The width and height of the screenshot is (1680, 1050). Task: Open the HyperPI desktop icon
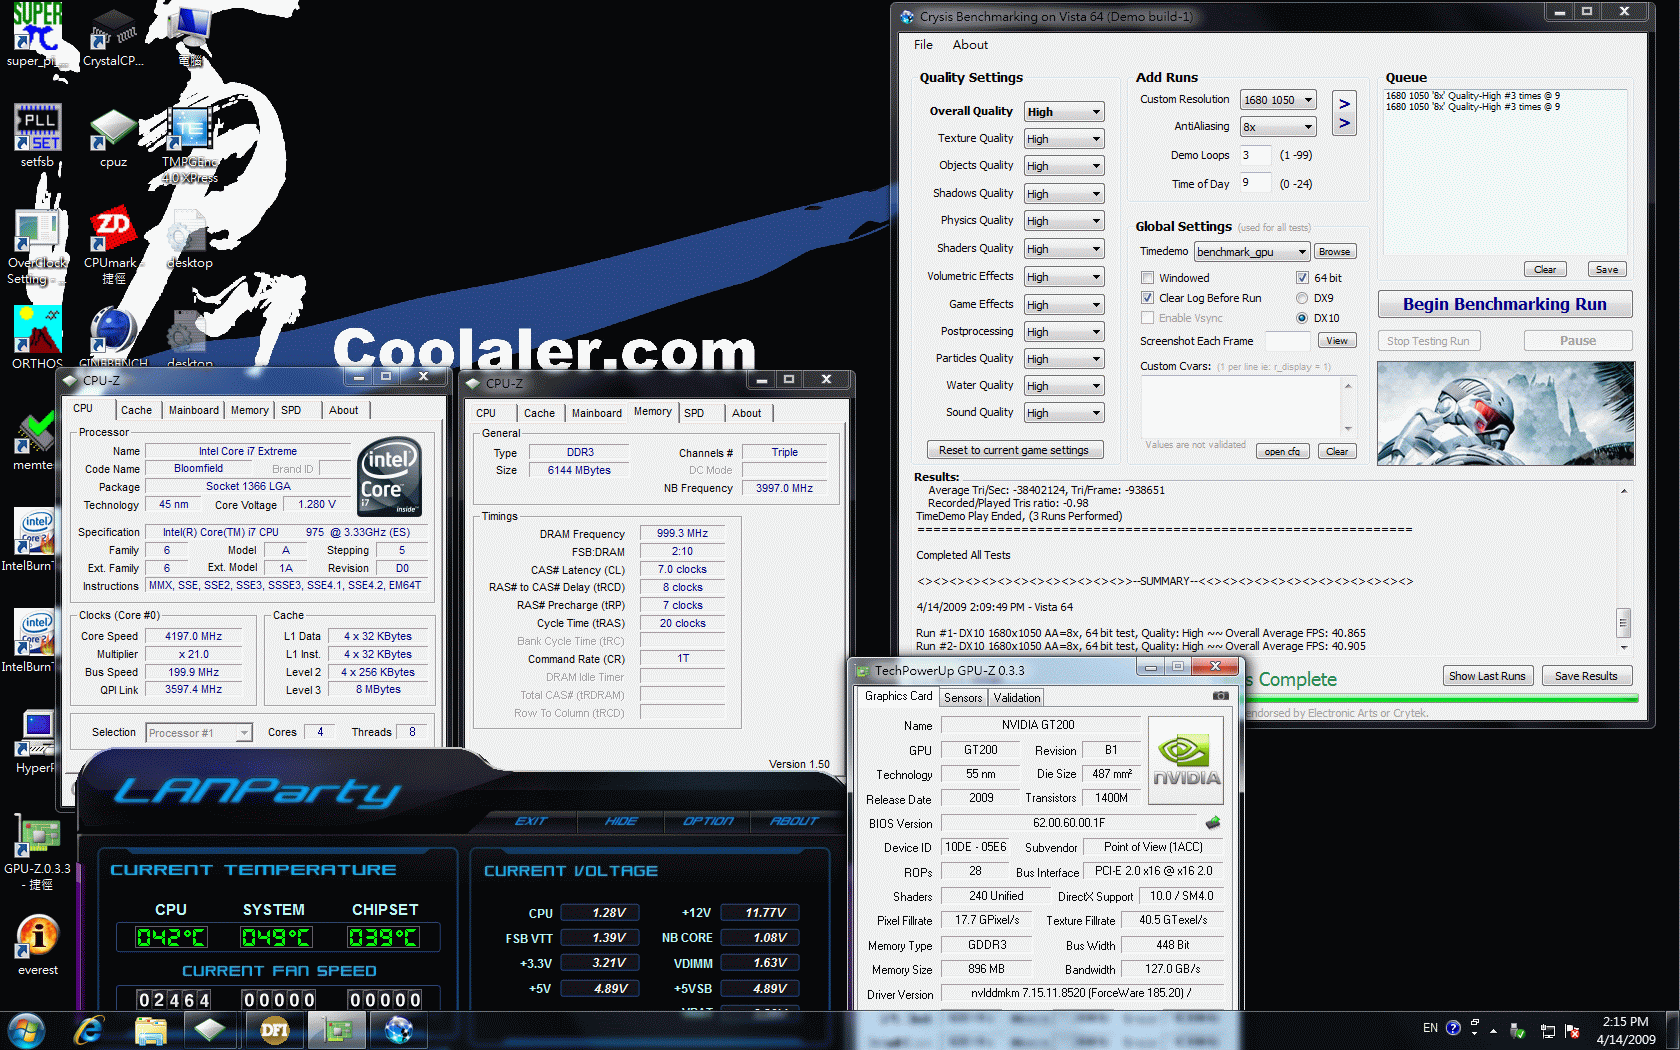tap(35, 742)
